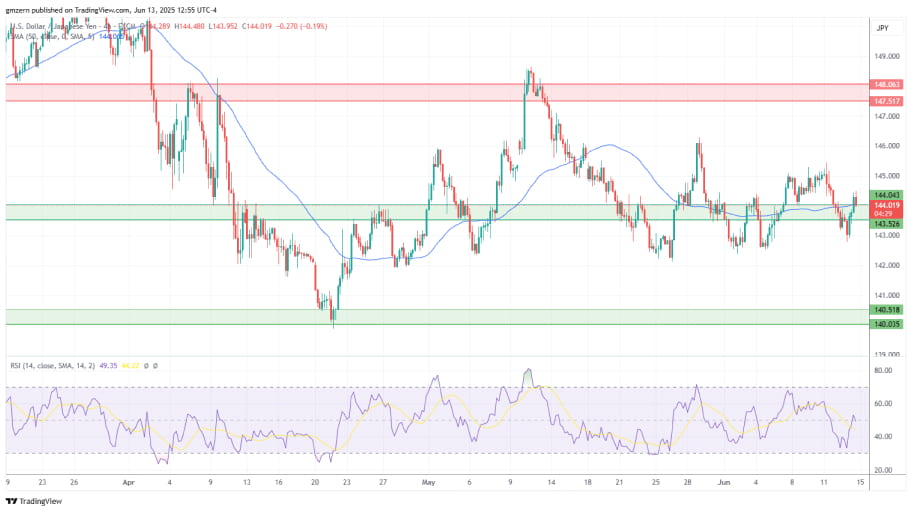Click the 20 date label on time axis
This screenshot has height=513, width=912.
point(315,482)
